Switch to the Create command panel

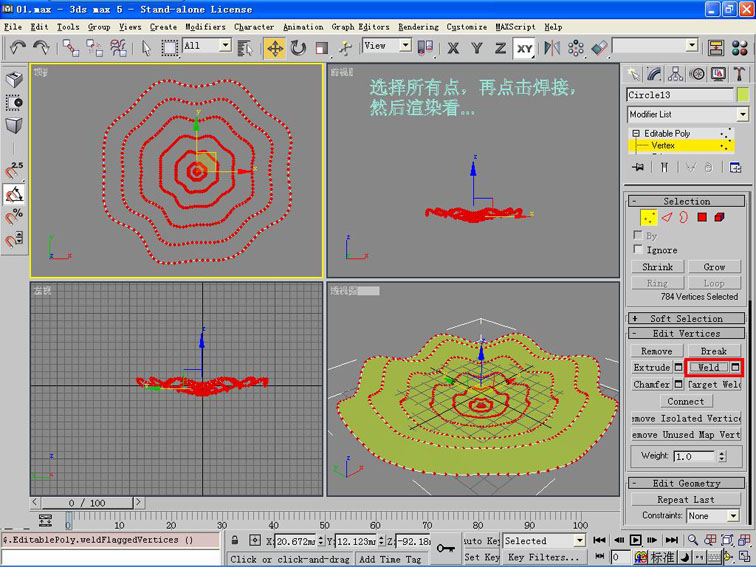633,74
